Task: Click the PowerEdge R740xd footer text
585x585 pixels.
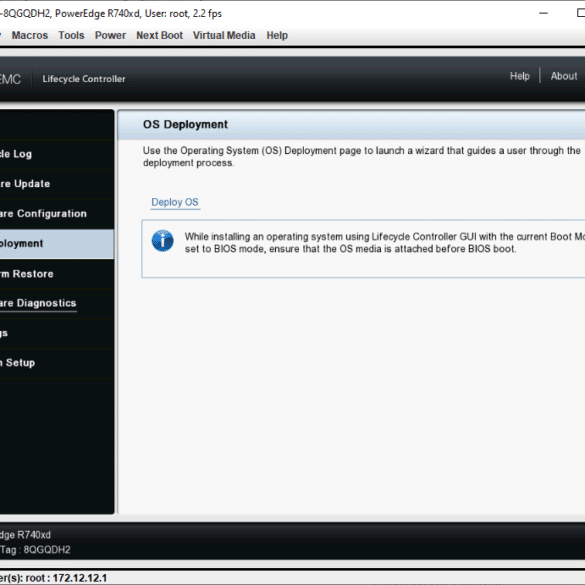Action: (x=25, y=535)
